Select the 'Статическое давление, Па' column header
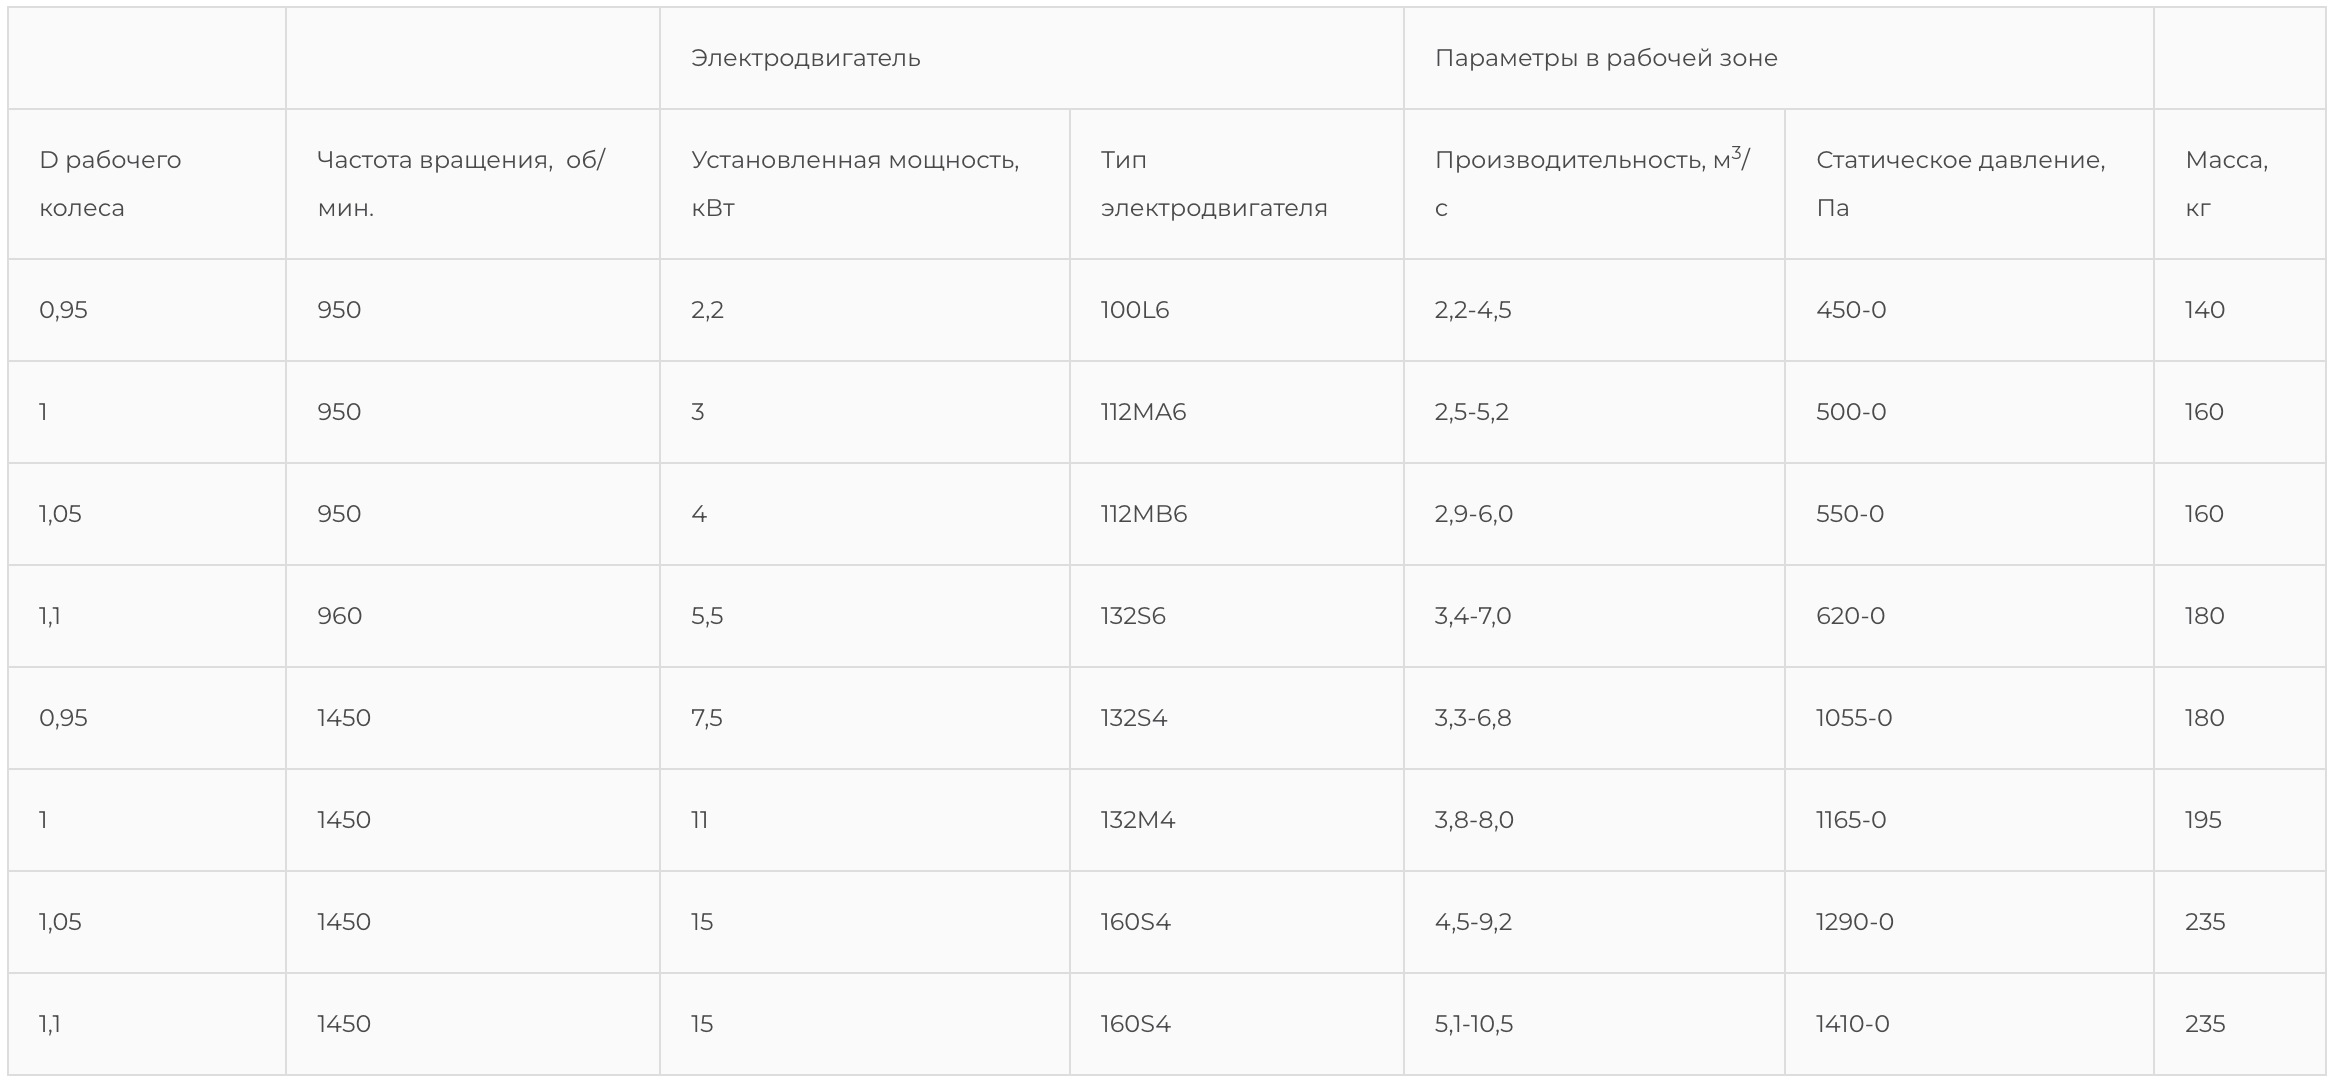Viewport: 2333px width, 1083px height. (x=1960, y=184)
